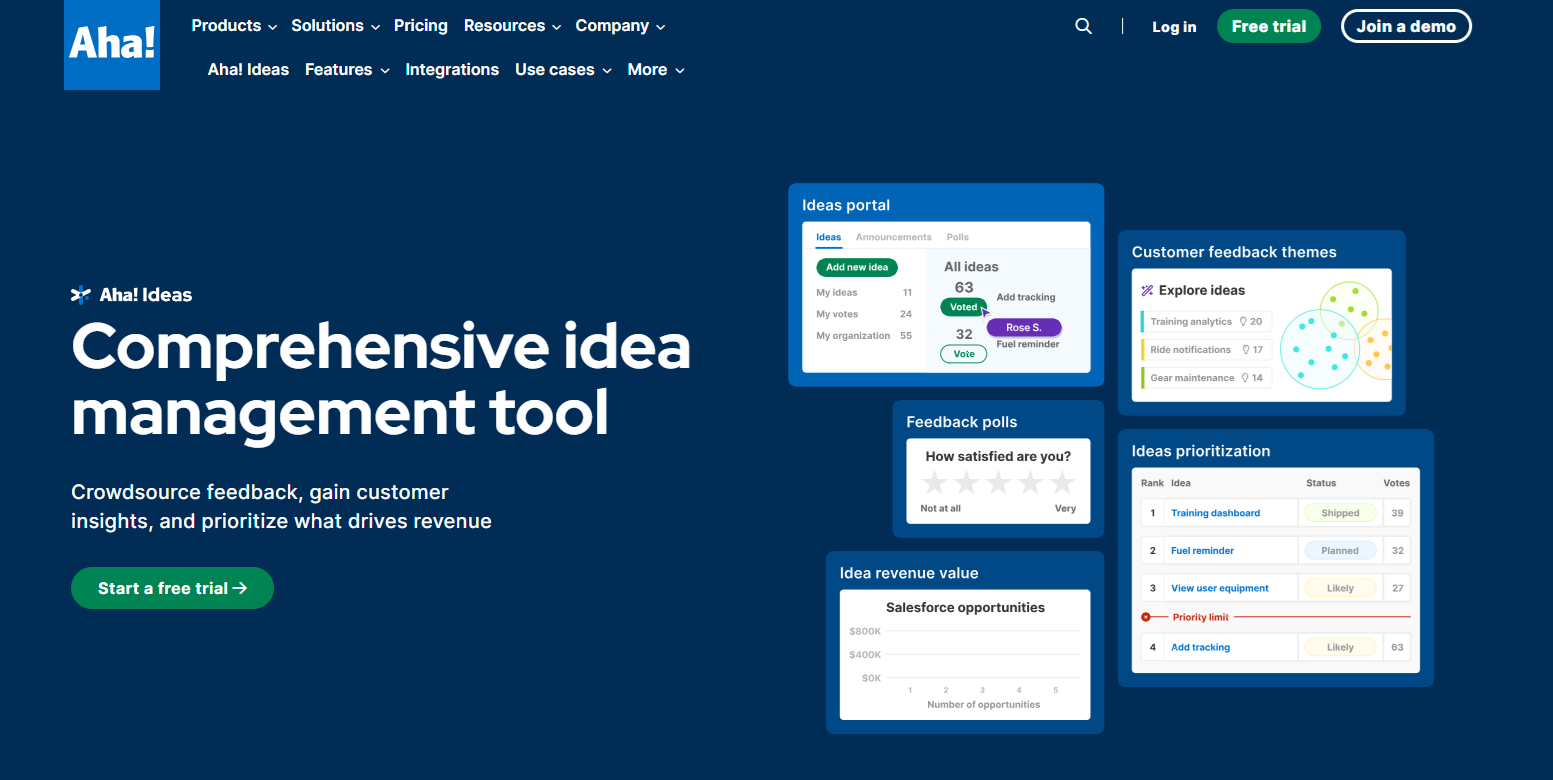Viewport: 1553px width, 780px height.
Task: Click the Status column header
Action: (1321, 483)
